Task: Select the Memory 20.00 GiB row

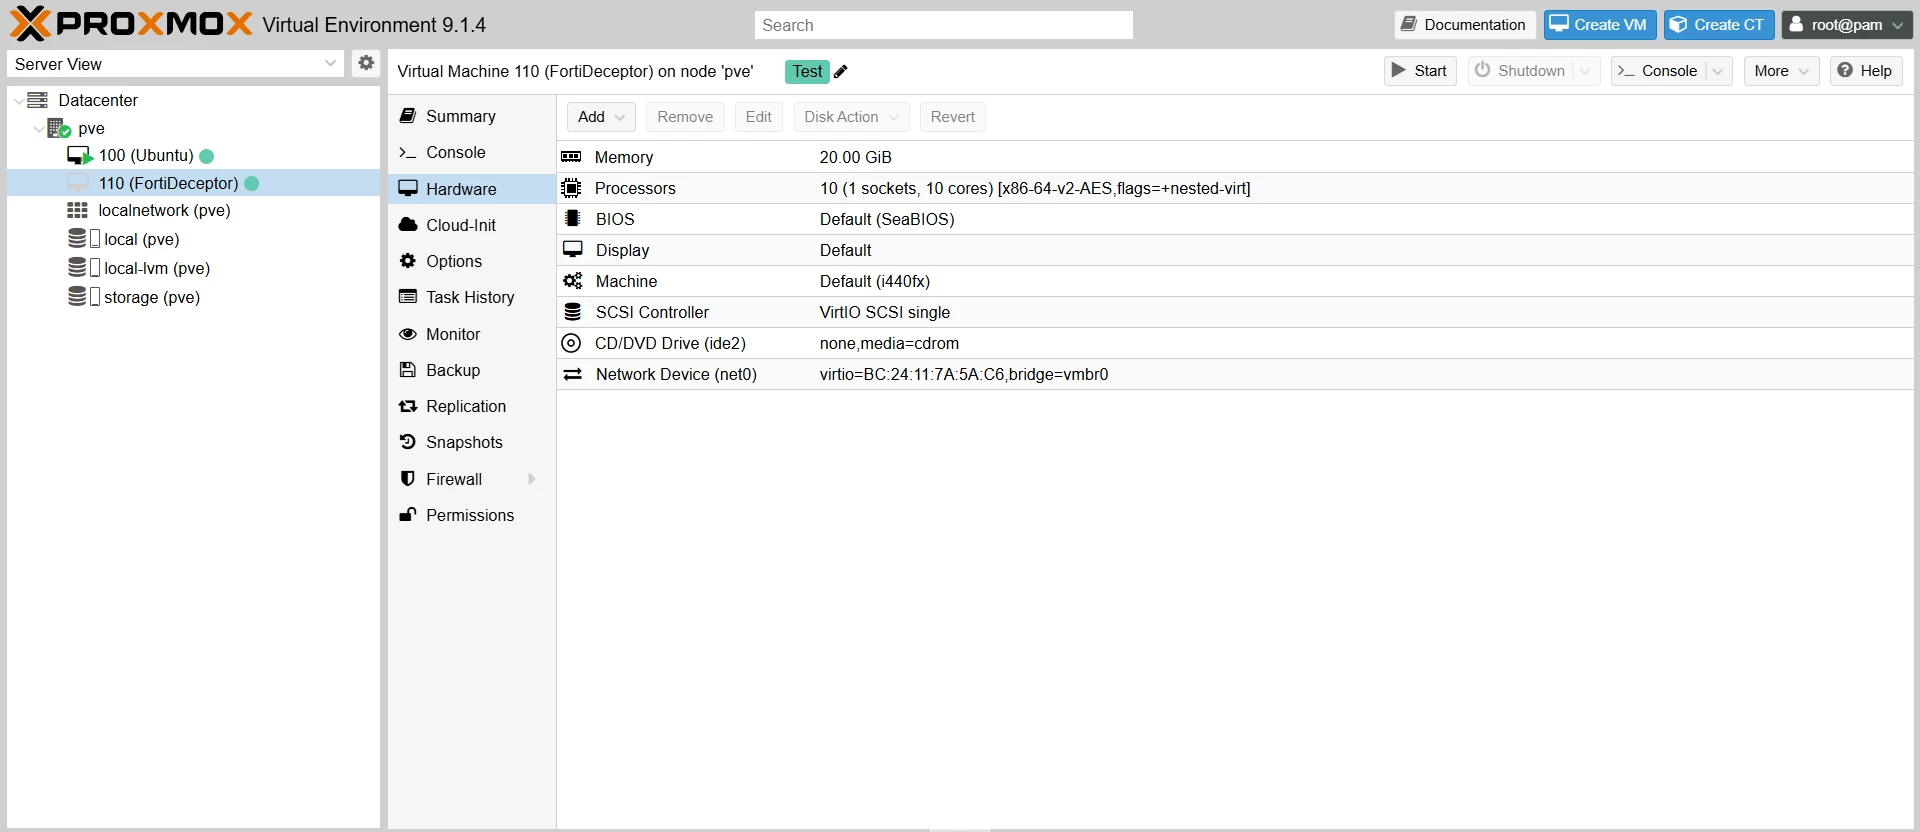Action: (x=1235, y=157)
